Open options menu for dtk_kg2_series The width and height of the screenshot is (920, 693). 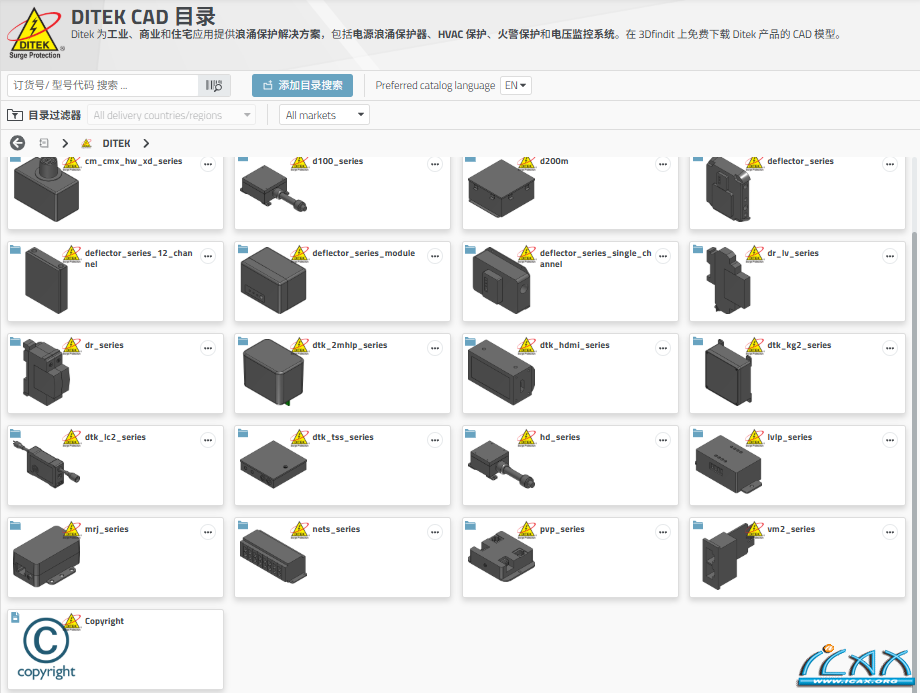pyautogui.click(x=890, y=349)
